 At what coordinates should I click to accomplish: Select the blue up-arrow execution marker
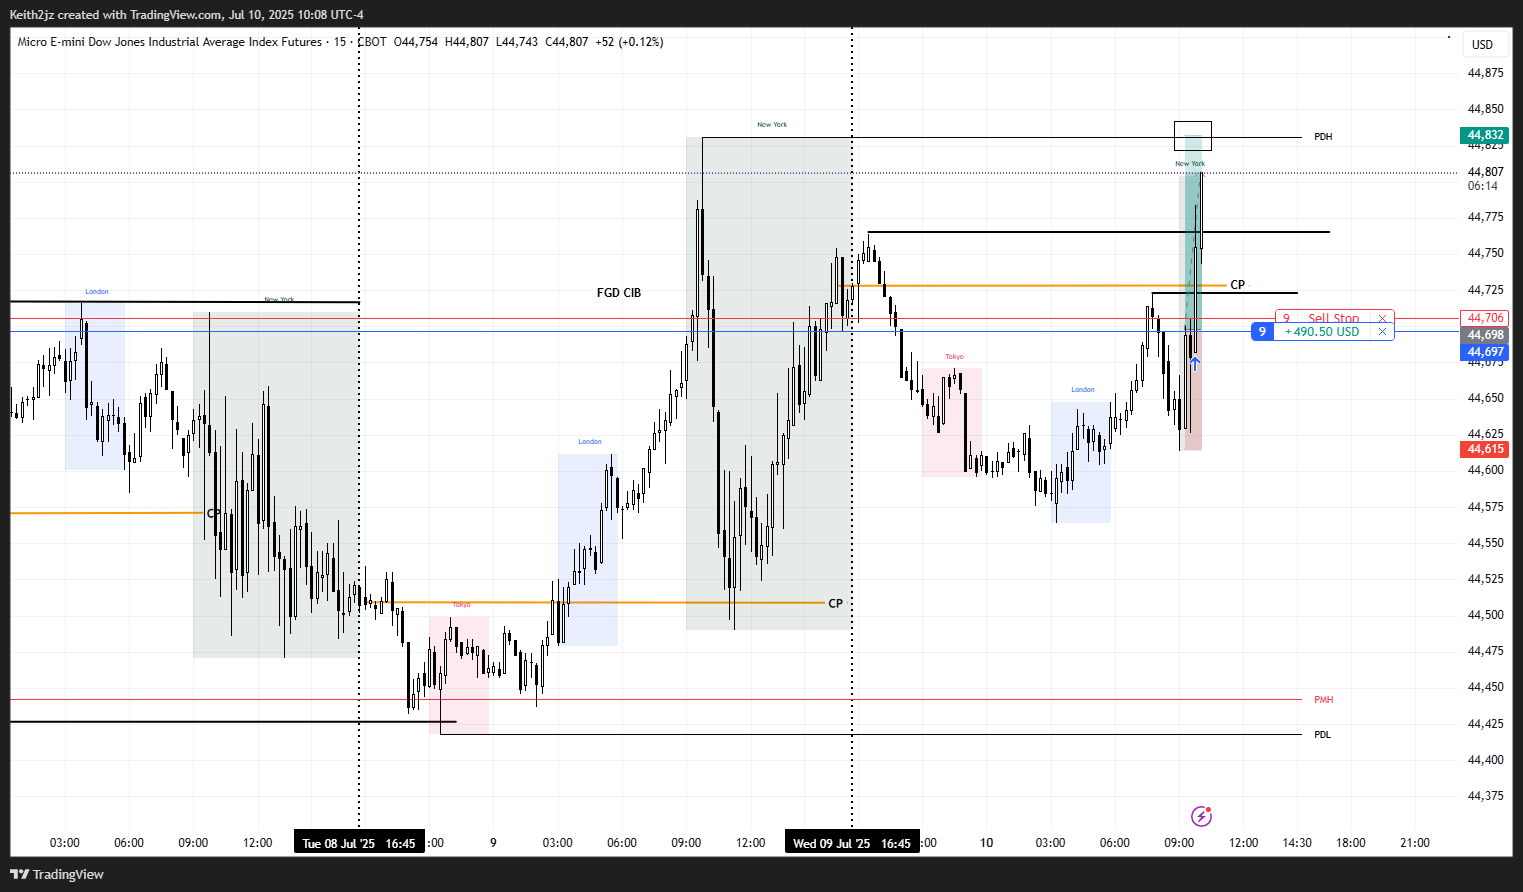pyautogui.click(x=1194, y=364)
